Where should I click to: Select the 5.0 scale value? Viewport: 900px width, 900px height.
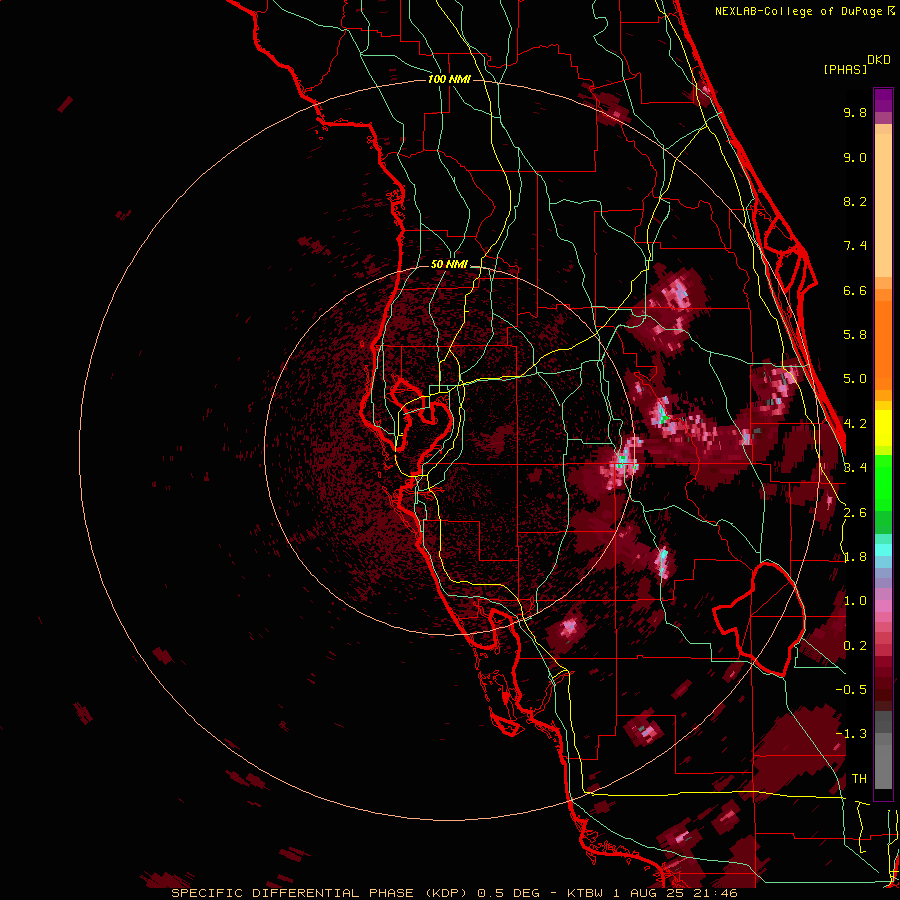(x=855, y=379)
